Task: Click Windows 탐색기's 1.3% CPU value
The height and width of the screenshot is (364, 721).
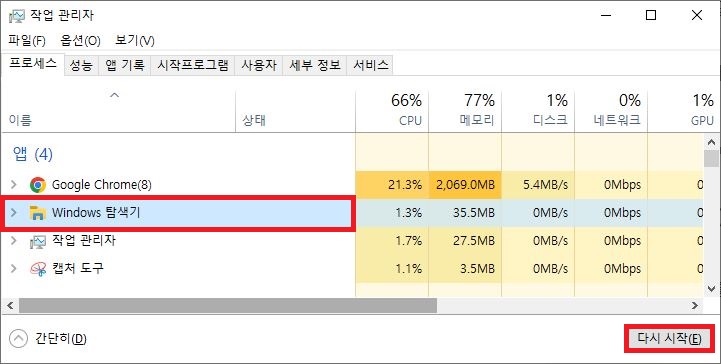Action: 409,213
